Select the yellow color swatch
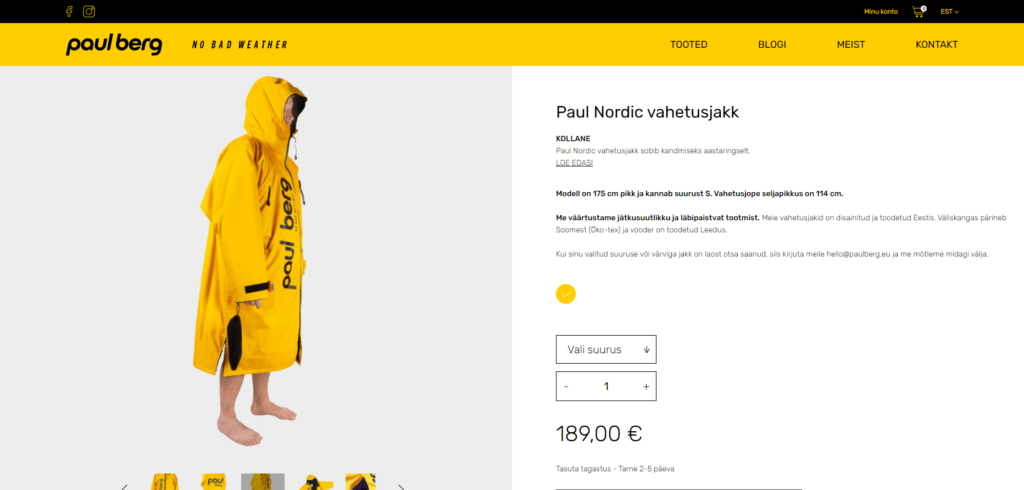Screen dimensions: 1024x490 [x=566, y=294]
